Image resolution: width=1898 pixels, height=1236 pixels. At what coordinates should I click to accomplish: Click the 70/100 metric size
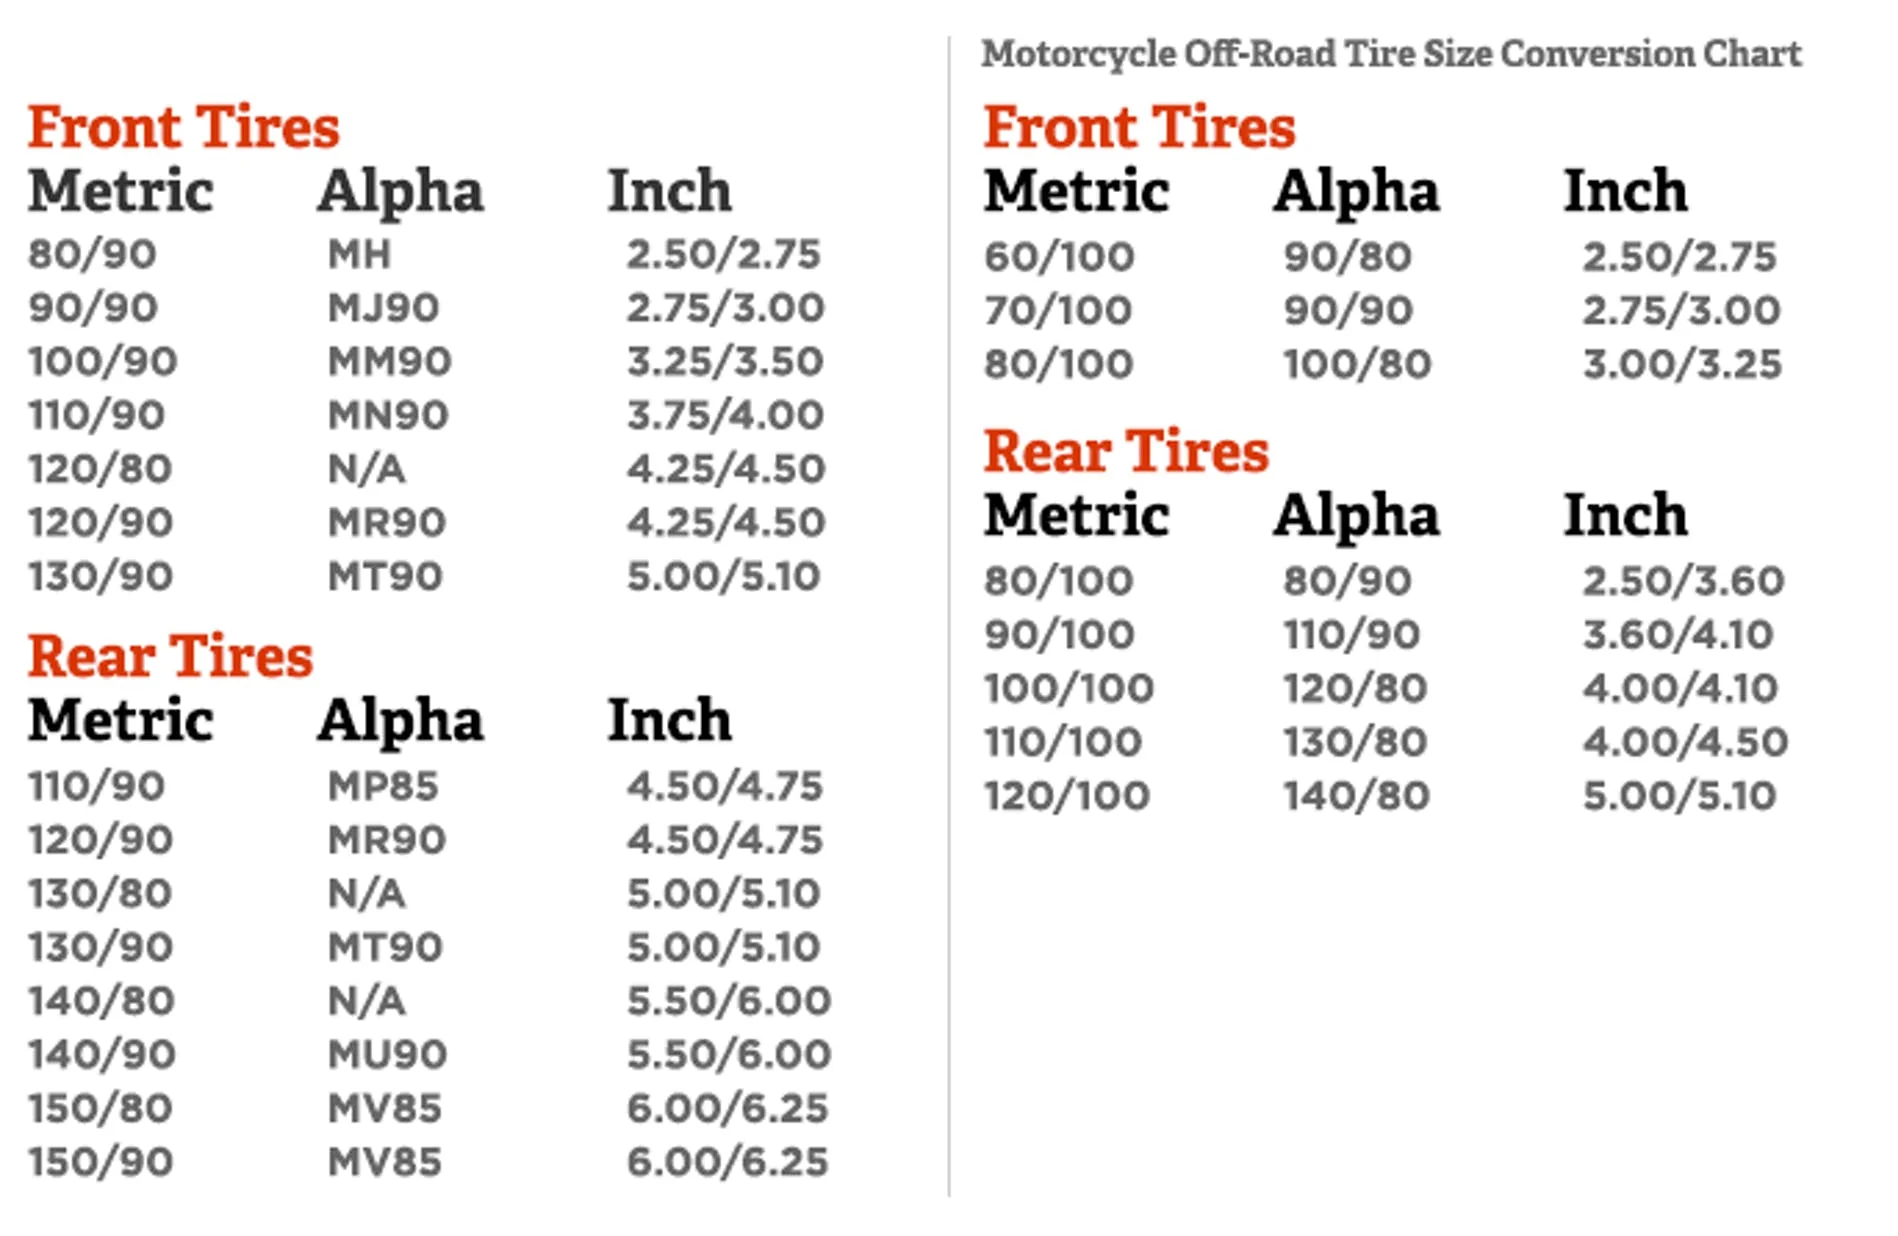tap(1058, 311)
